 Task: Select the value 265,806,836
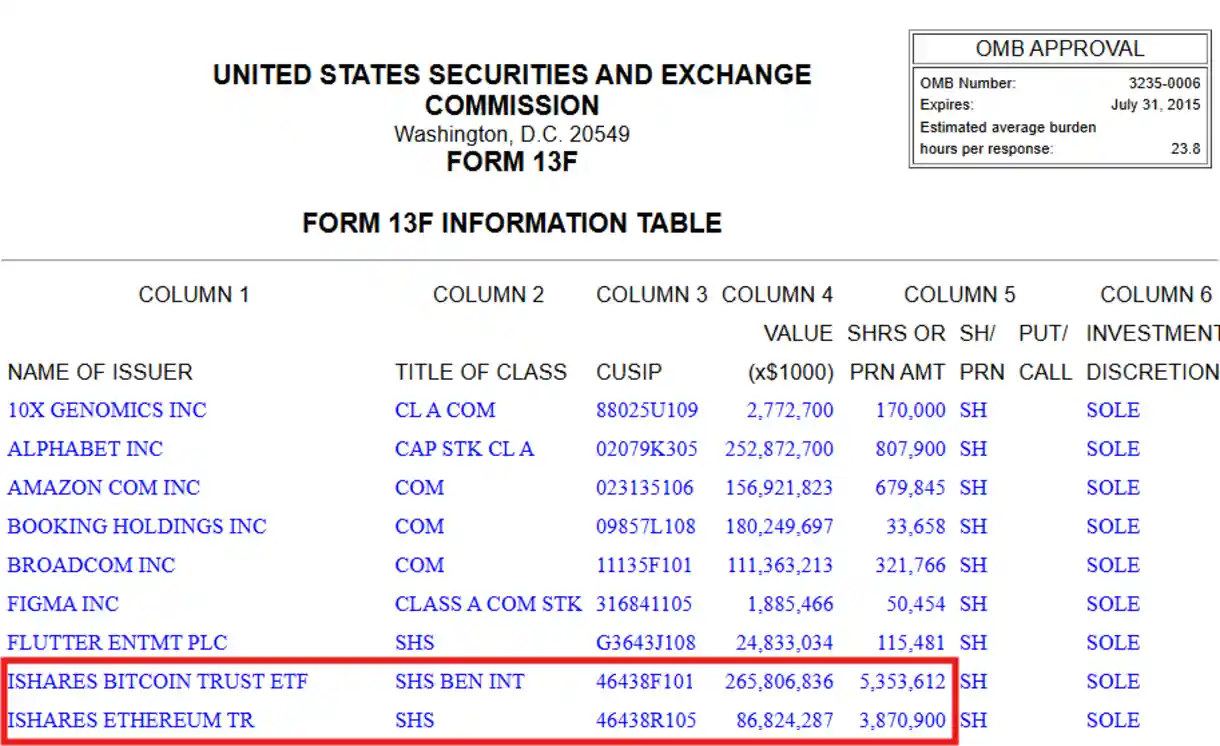coord(779,682)
